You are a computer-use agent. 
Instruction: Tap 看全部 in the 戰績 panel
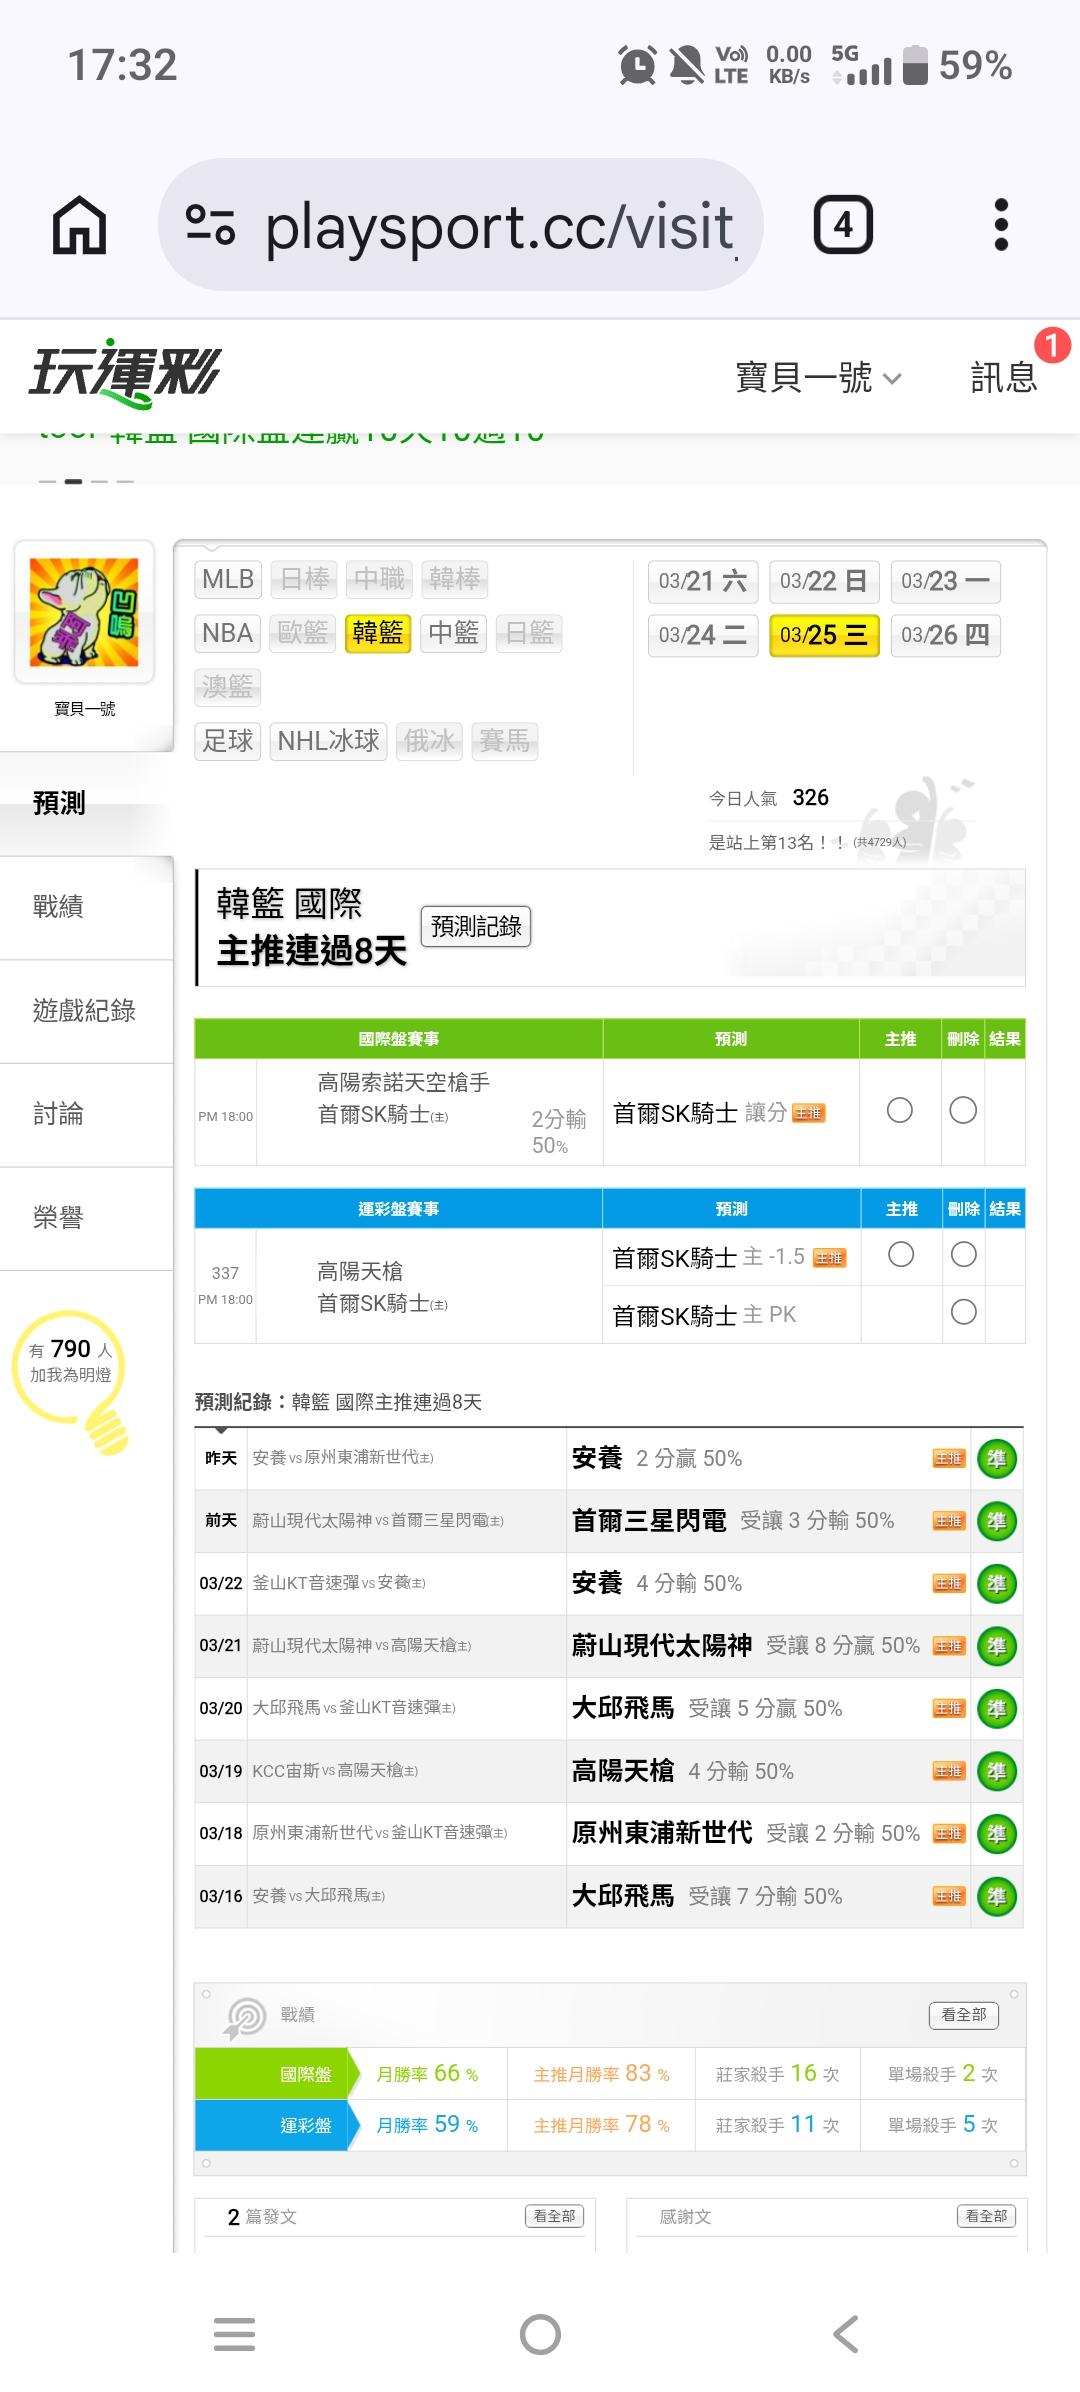[964, 2015]
